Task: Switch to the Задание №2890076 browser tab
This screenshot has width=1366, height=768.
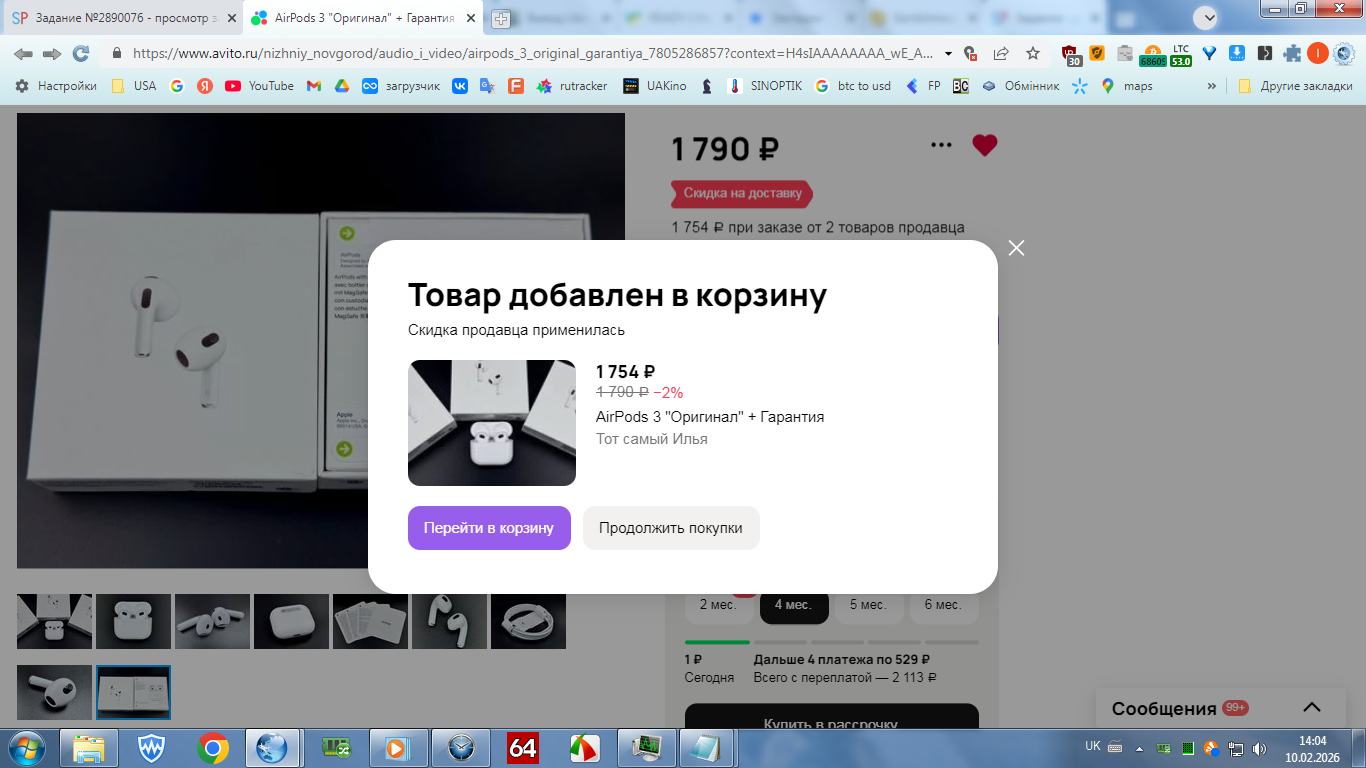Action: tap(122, 18)
